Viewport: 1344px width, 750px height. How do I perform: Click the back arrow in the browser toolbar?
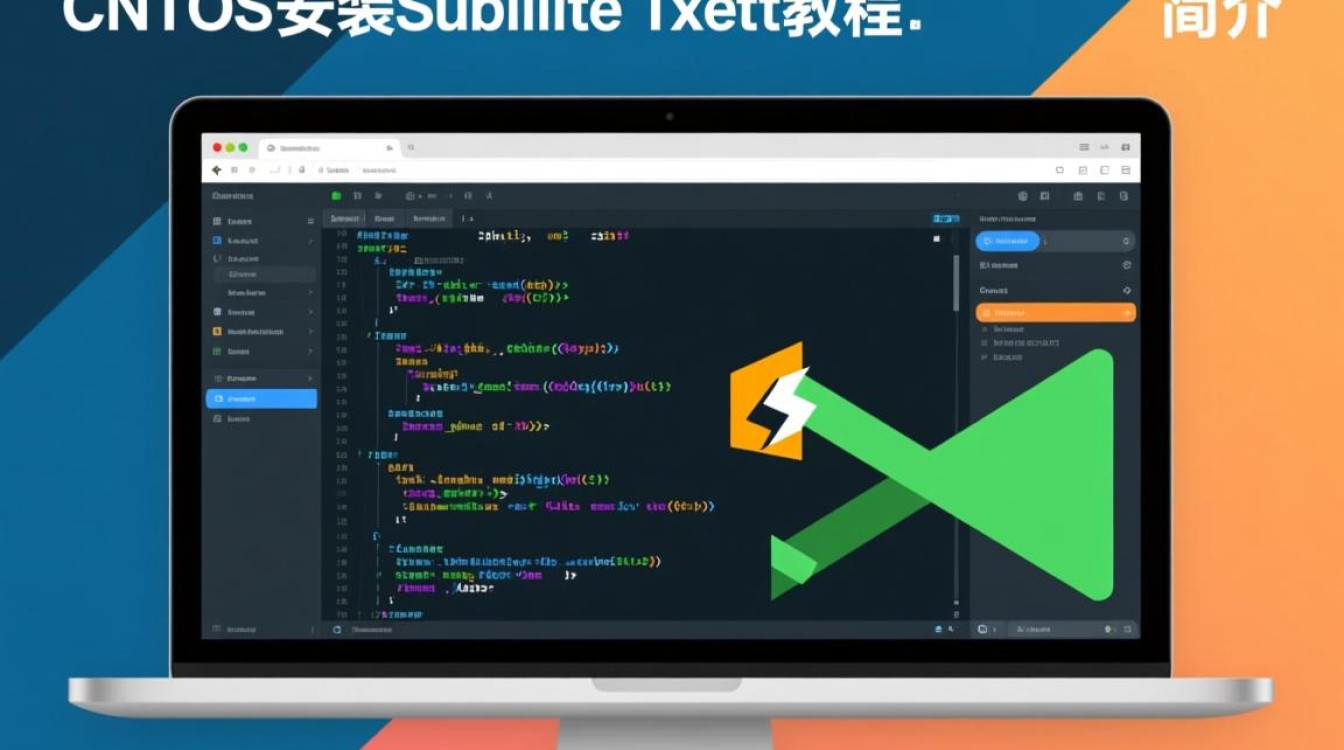[217, 171]
